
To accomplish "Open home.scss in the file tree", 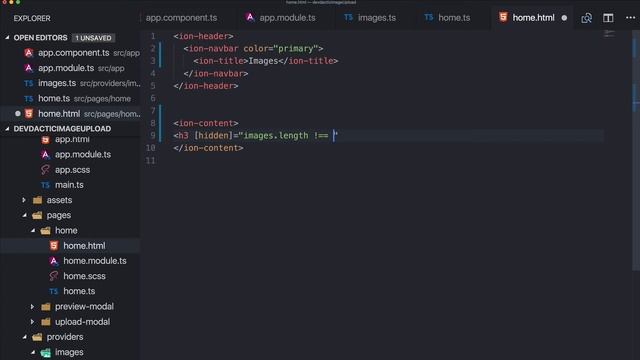I will coord(84,276).
